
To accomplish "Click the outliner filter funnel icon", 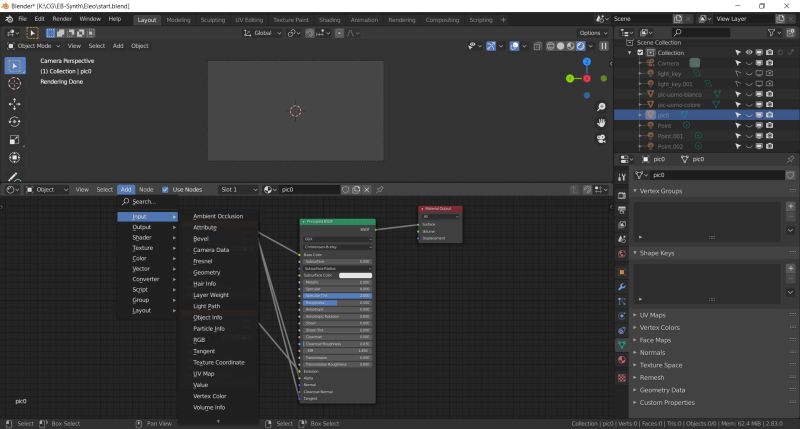I will click(x=771, y=33).
